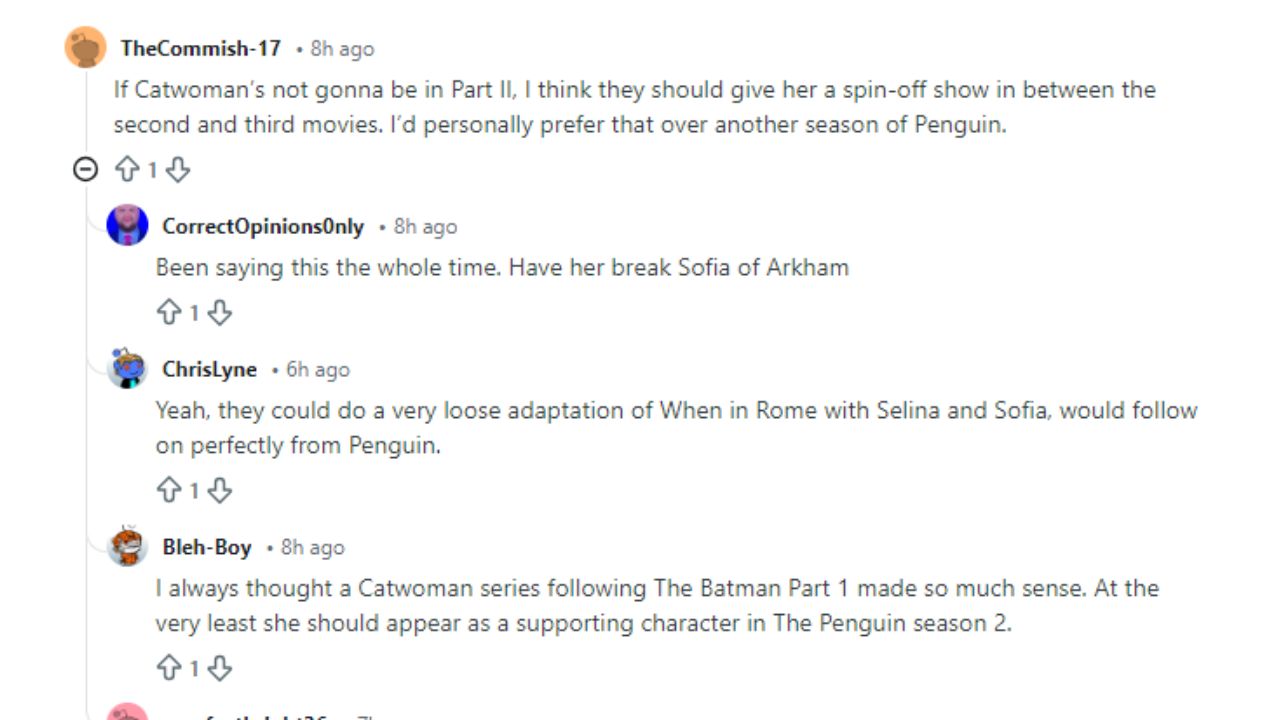
Task: Upvote ChrisLyne's When in Rome comment
Action: [167, 490]
